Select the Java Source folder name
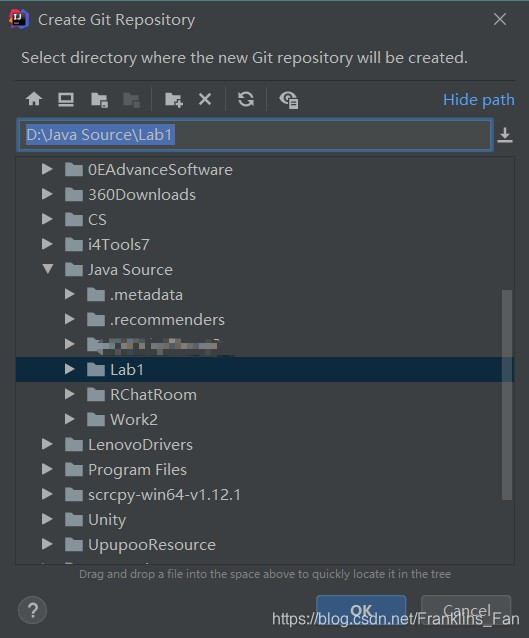 coord(130,270)
